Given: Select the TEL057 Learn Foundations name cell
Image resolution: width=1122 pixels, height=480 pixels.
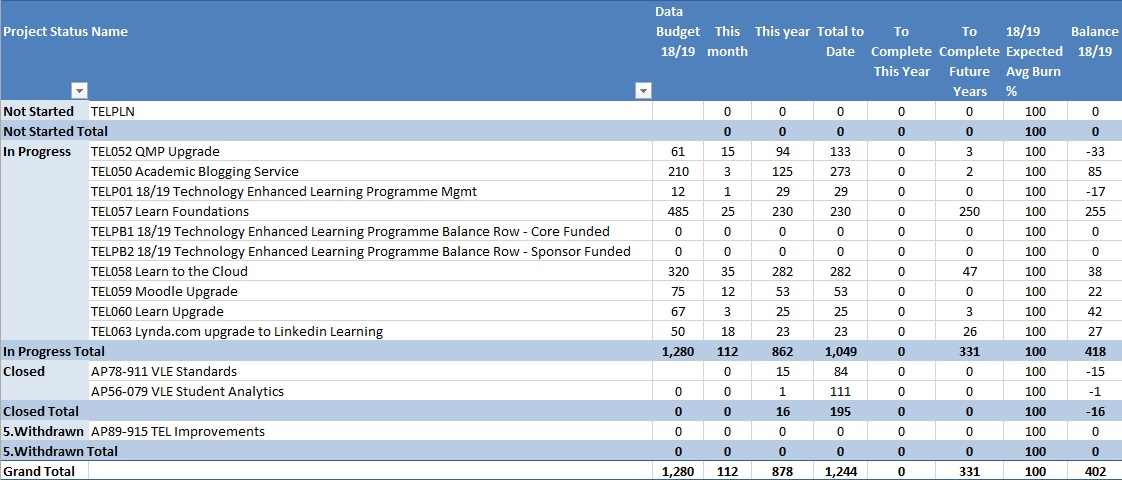Looking at the screenshot, I should [x=169, y=211].
